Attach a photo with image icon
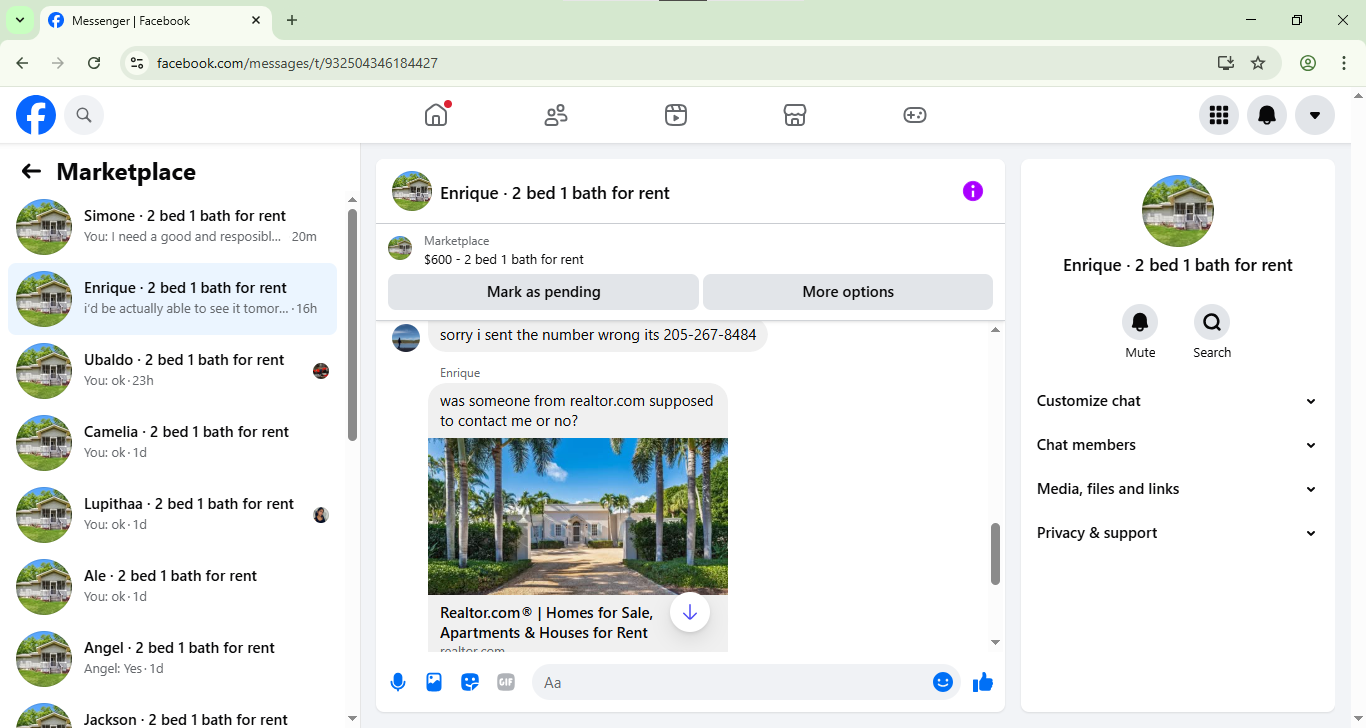This screenshot has width=1366, height=728. [x=434, y=682]
